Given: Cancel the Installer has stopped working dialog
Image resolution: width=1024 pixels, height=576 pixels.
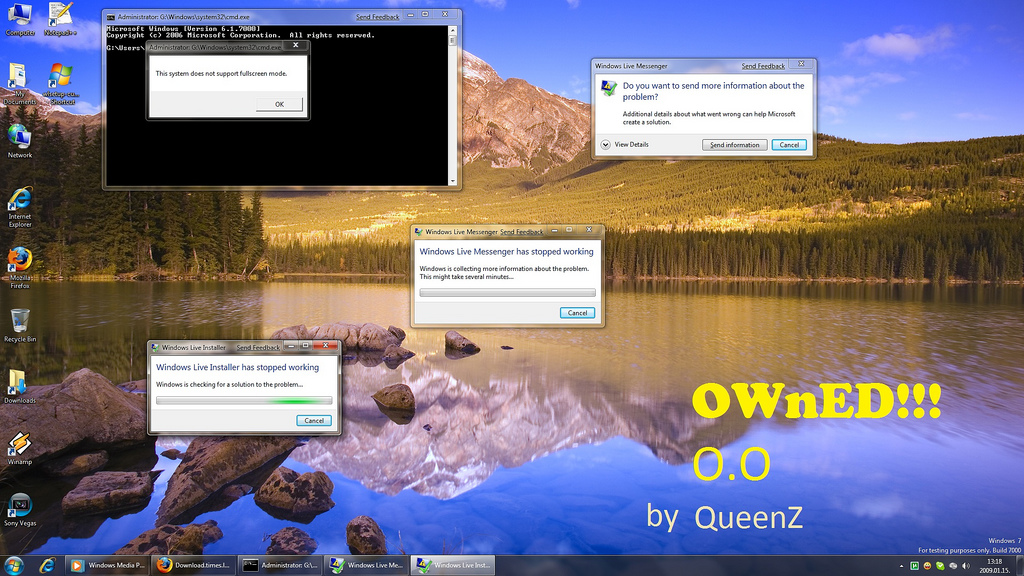Looking at the screenshot, I should pos(314,421).
